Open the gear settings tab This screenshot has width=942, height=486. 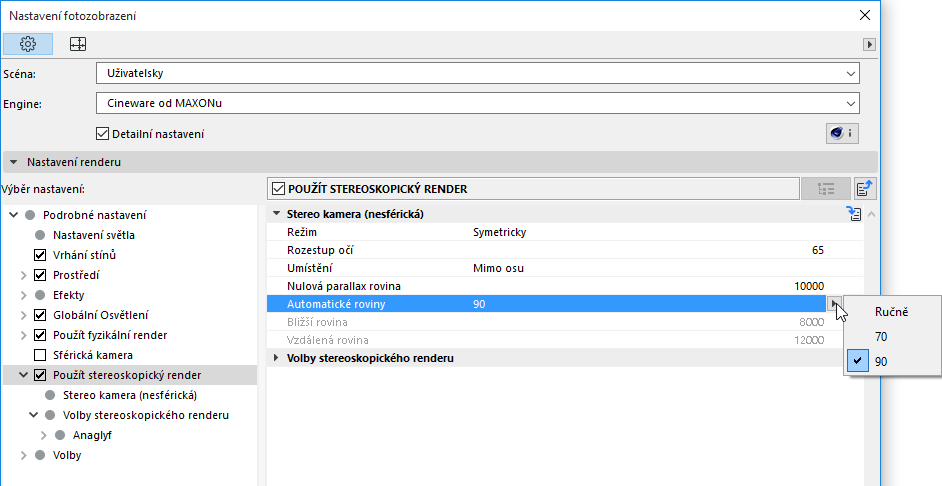[28, 44]
